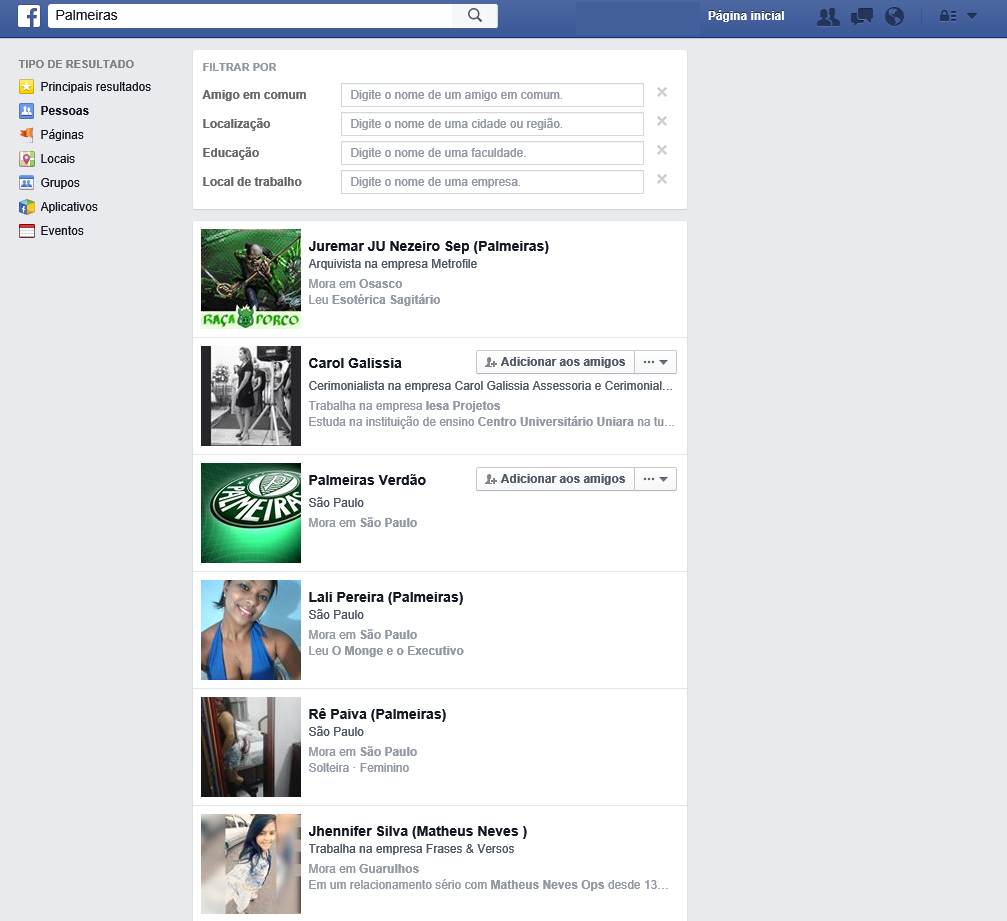Click São Paulo link under Lali Pereira

click(x=388, y=635)
